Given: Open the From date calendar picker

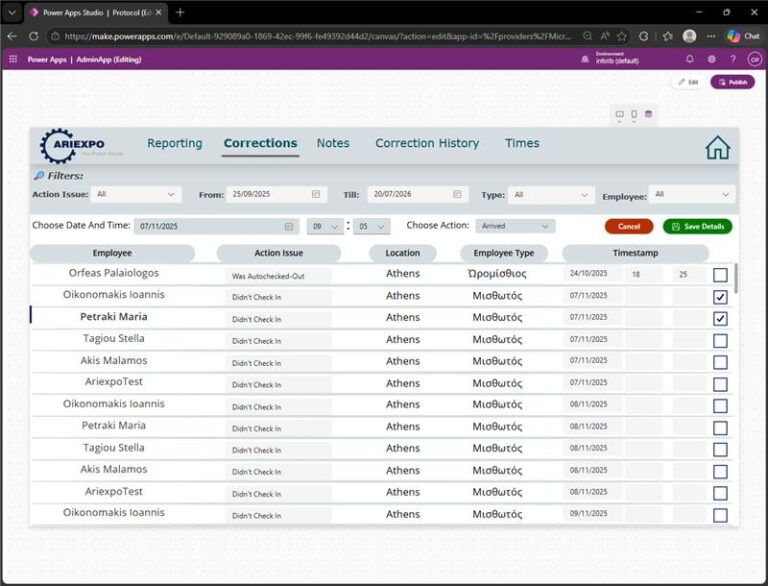Looking at the screenshot, I should 316,195.
